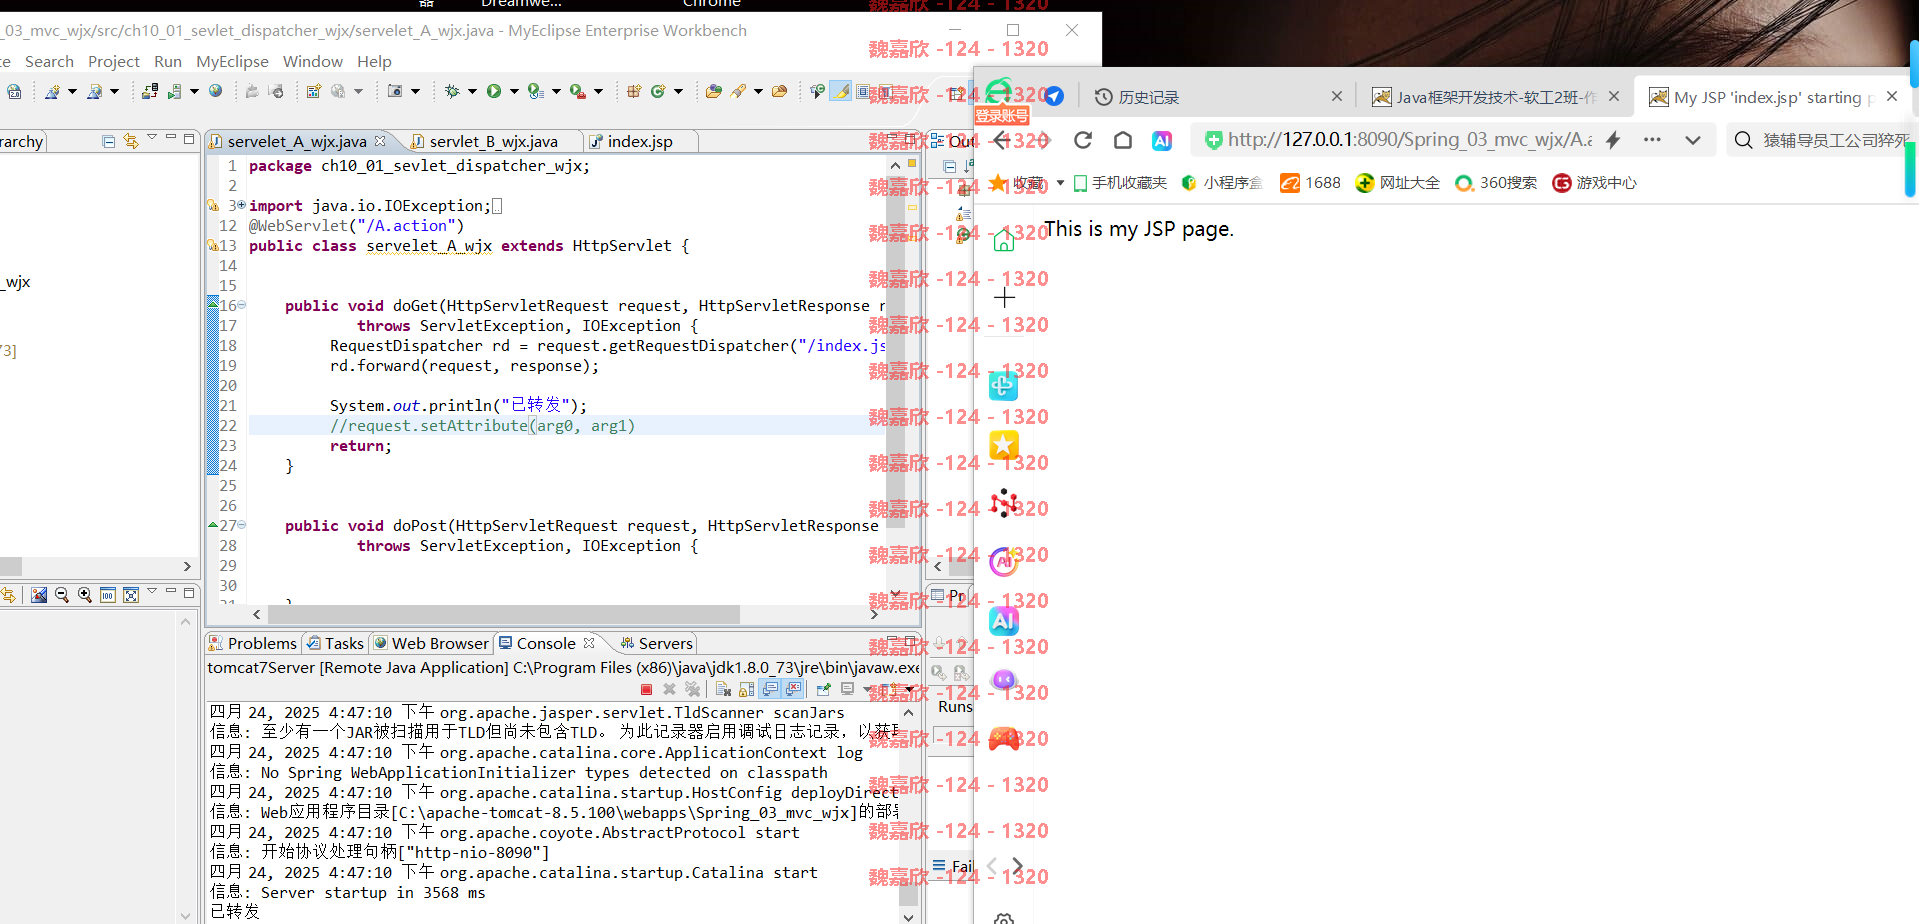The width and height of the screenshot is (1919, 924).
Task: Click the green Run button in toolbar
Action: click(494, 91)
